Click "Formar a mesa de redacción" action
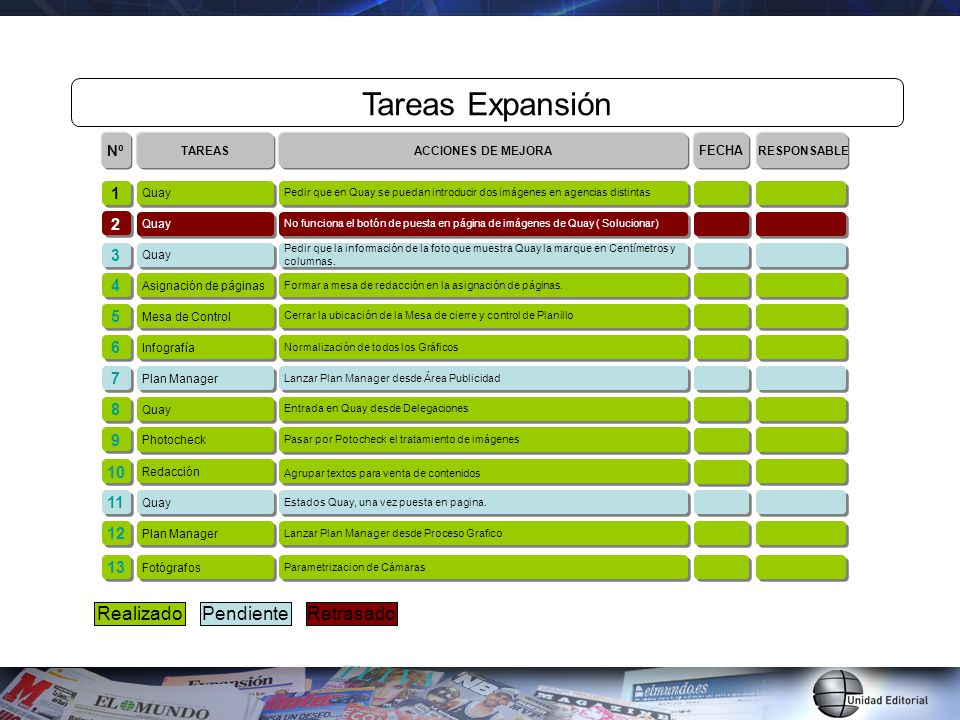Image resolution: width=960 pixels, height=720 pixels. [x=484, y=286]
